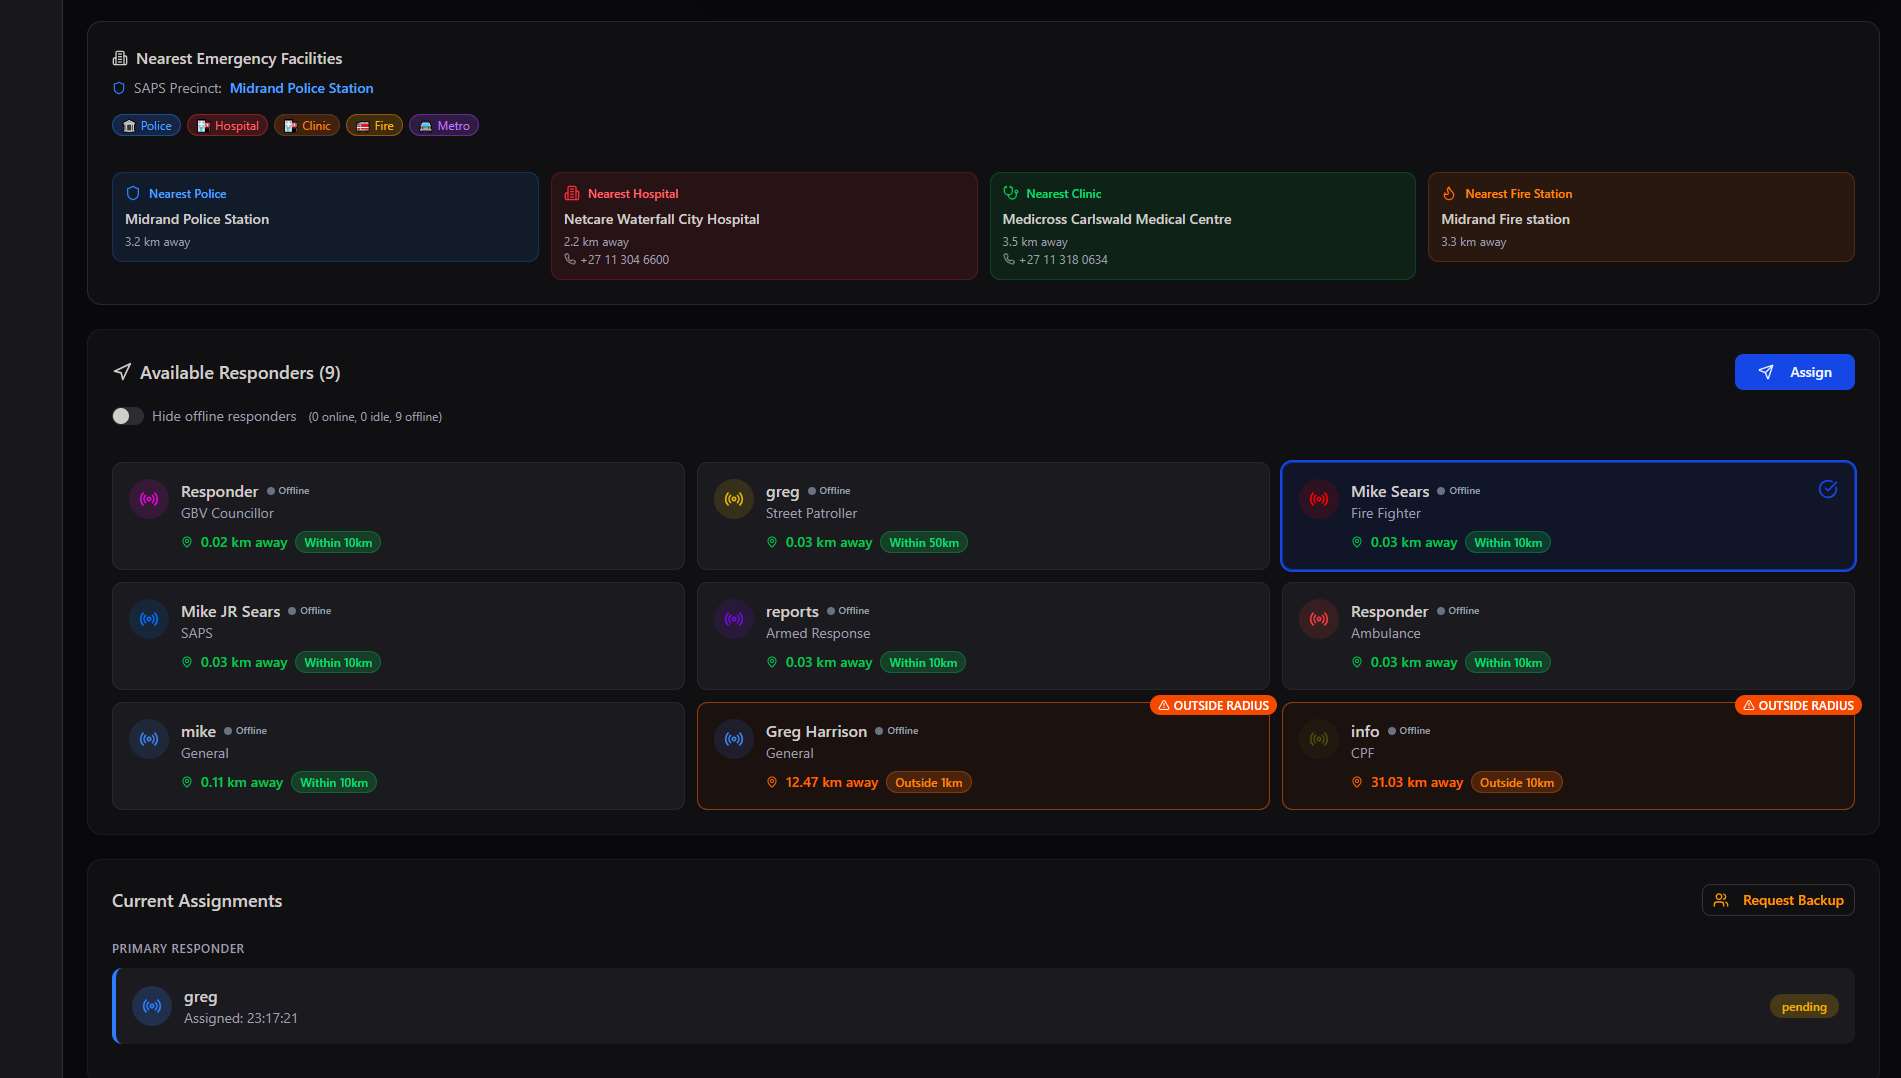
Task: Click pending status badge on greg assignment
Action: [x=1804, y=1007]
